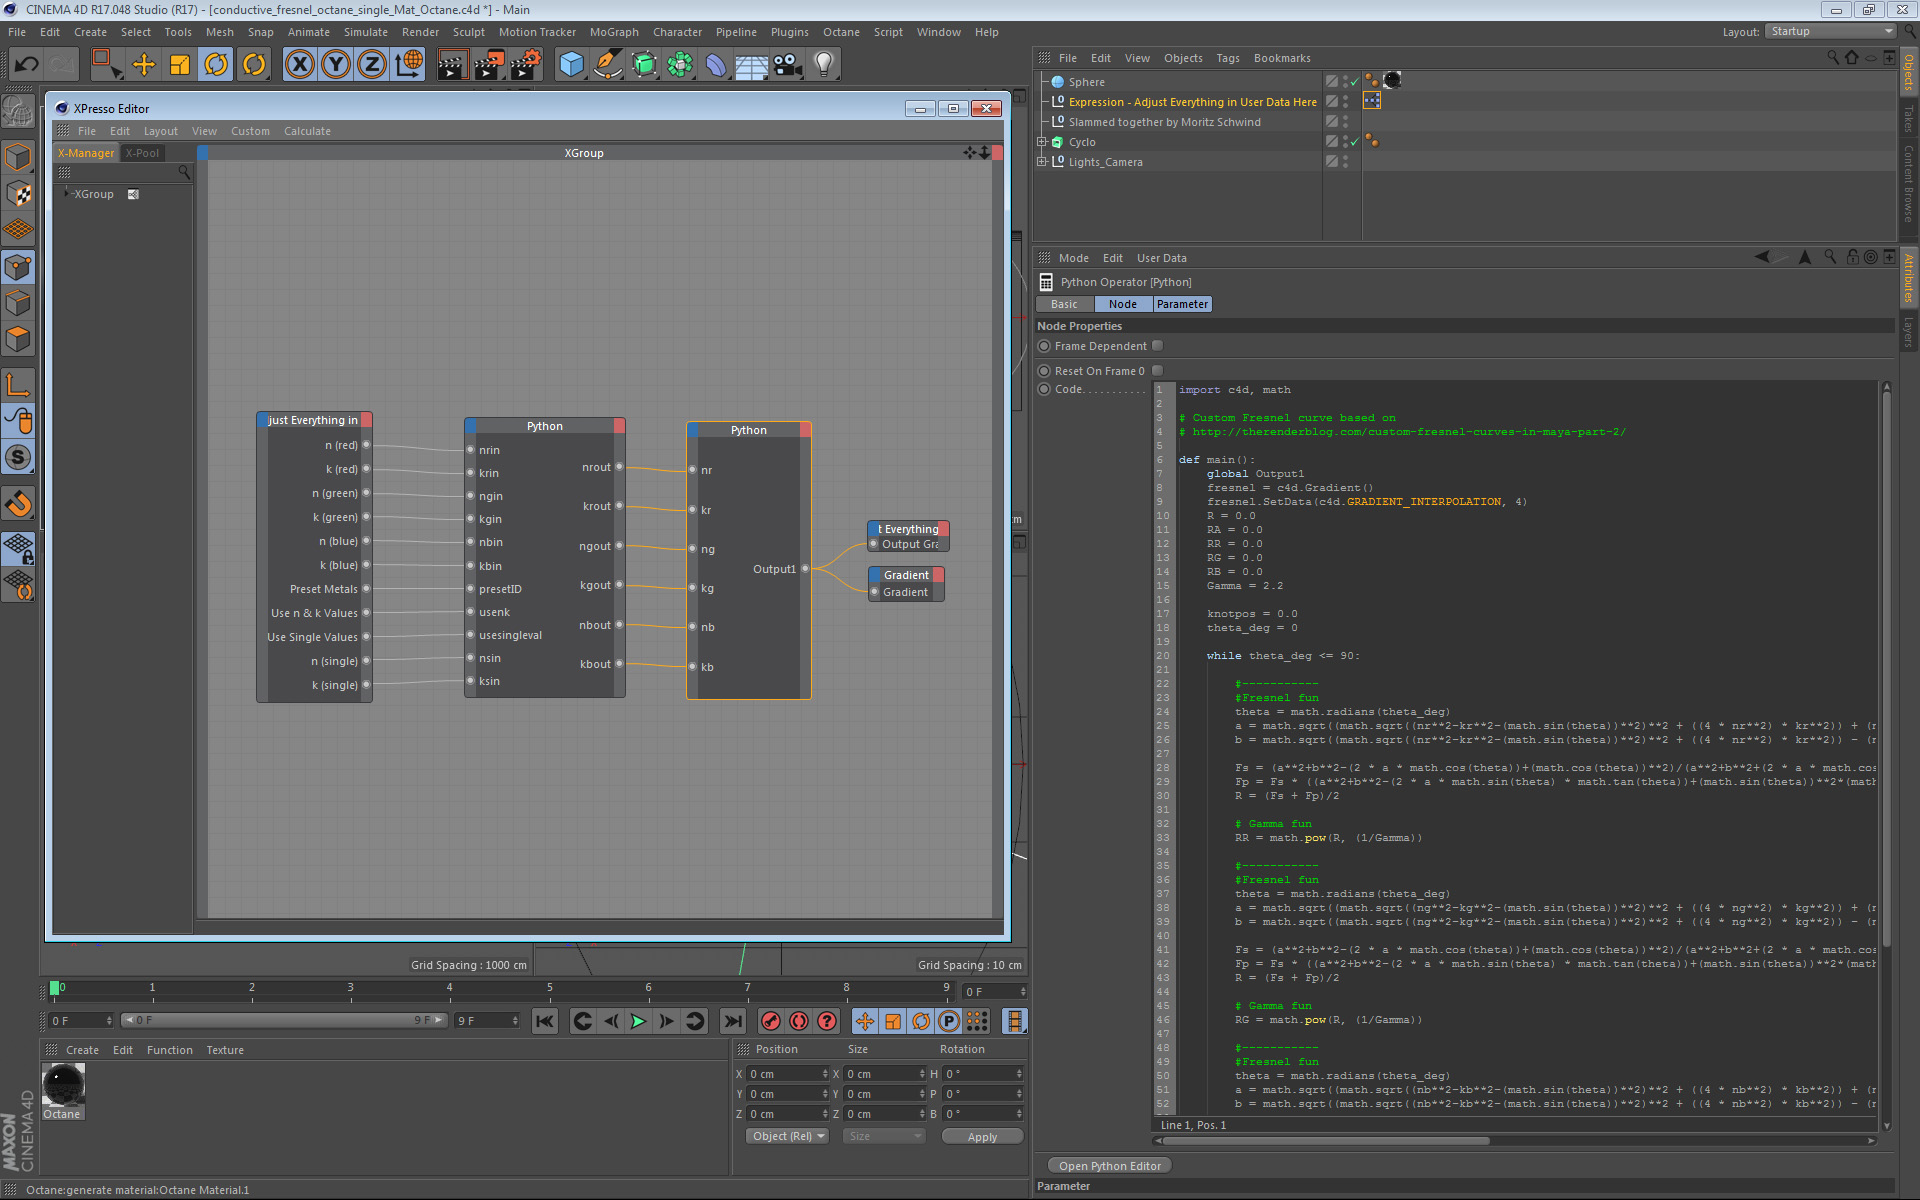Enable the Reset On Frame 0 checkbox
The width and height of the screenshot is (1920, 1200).
[1157, 371]
